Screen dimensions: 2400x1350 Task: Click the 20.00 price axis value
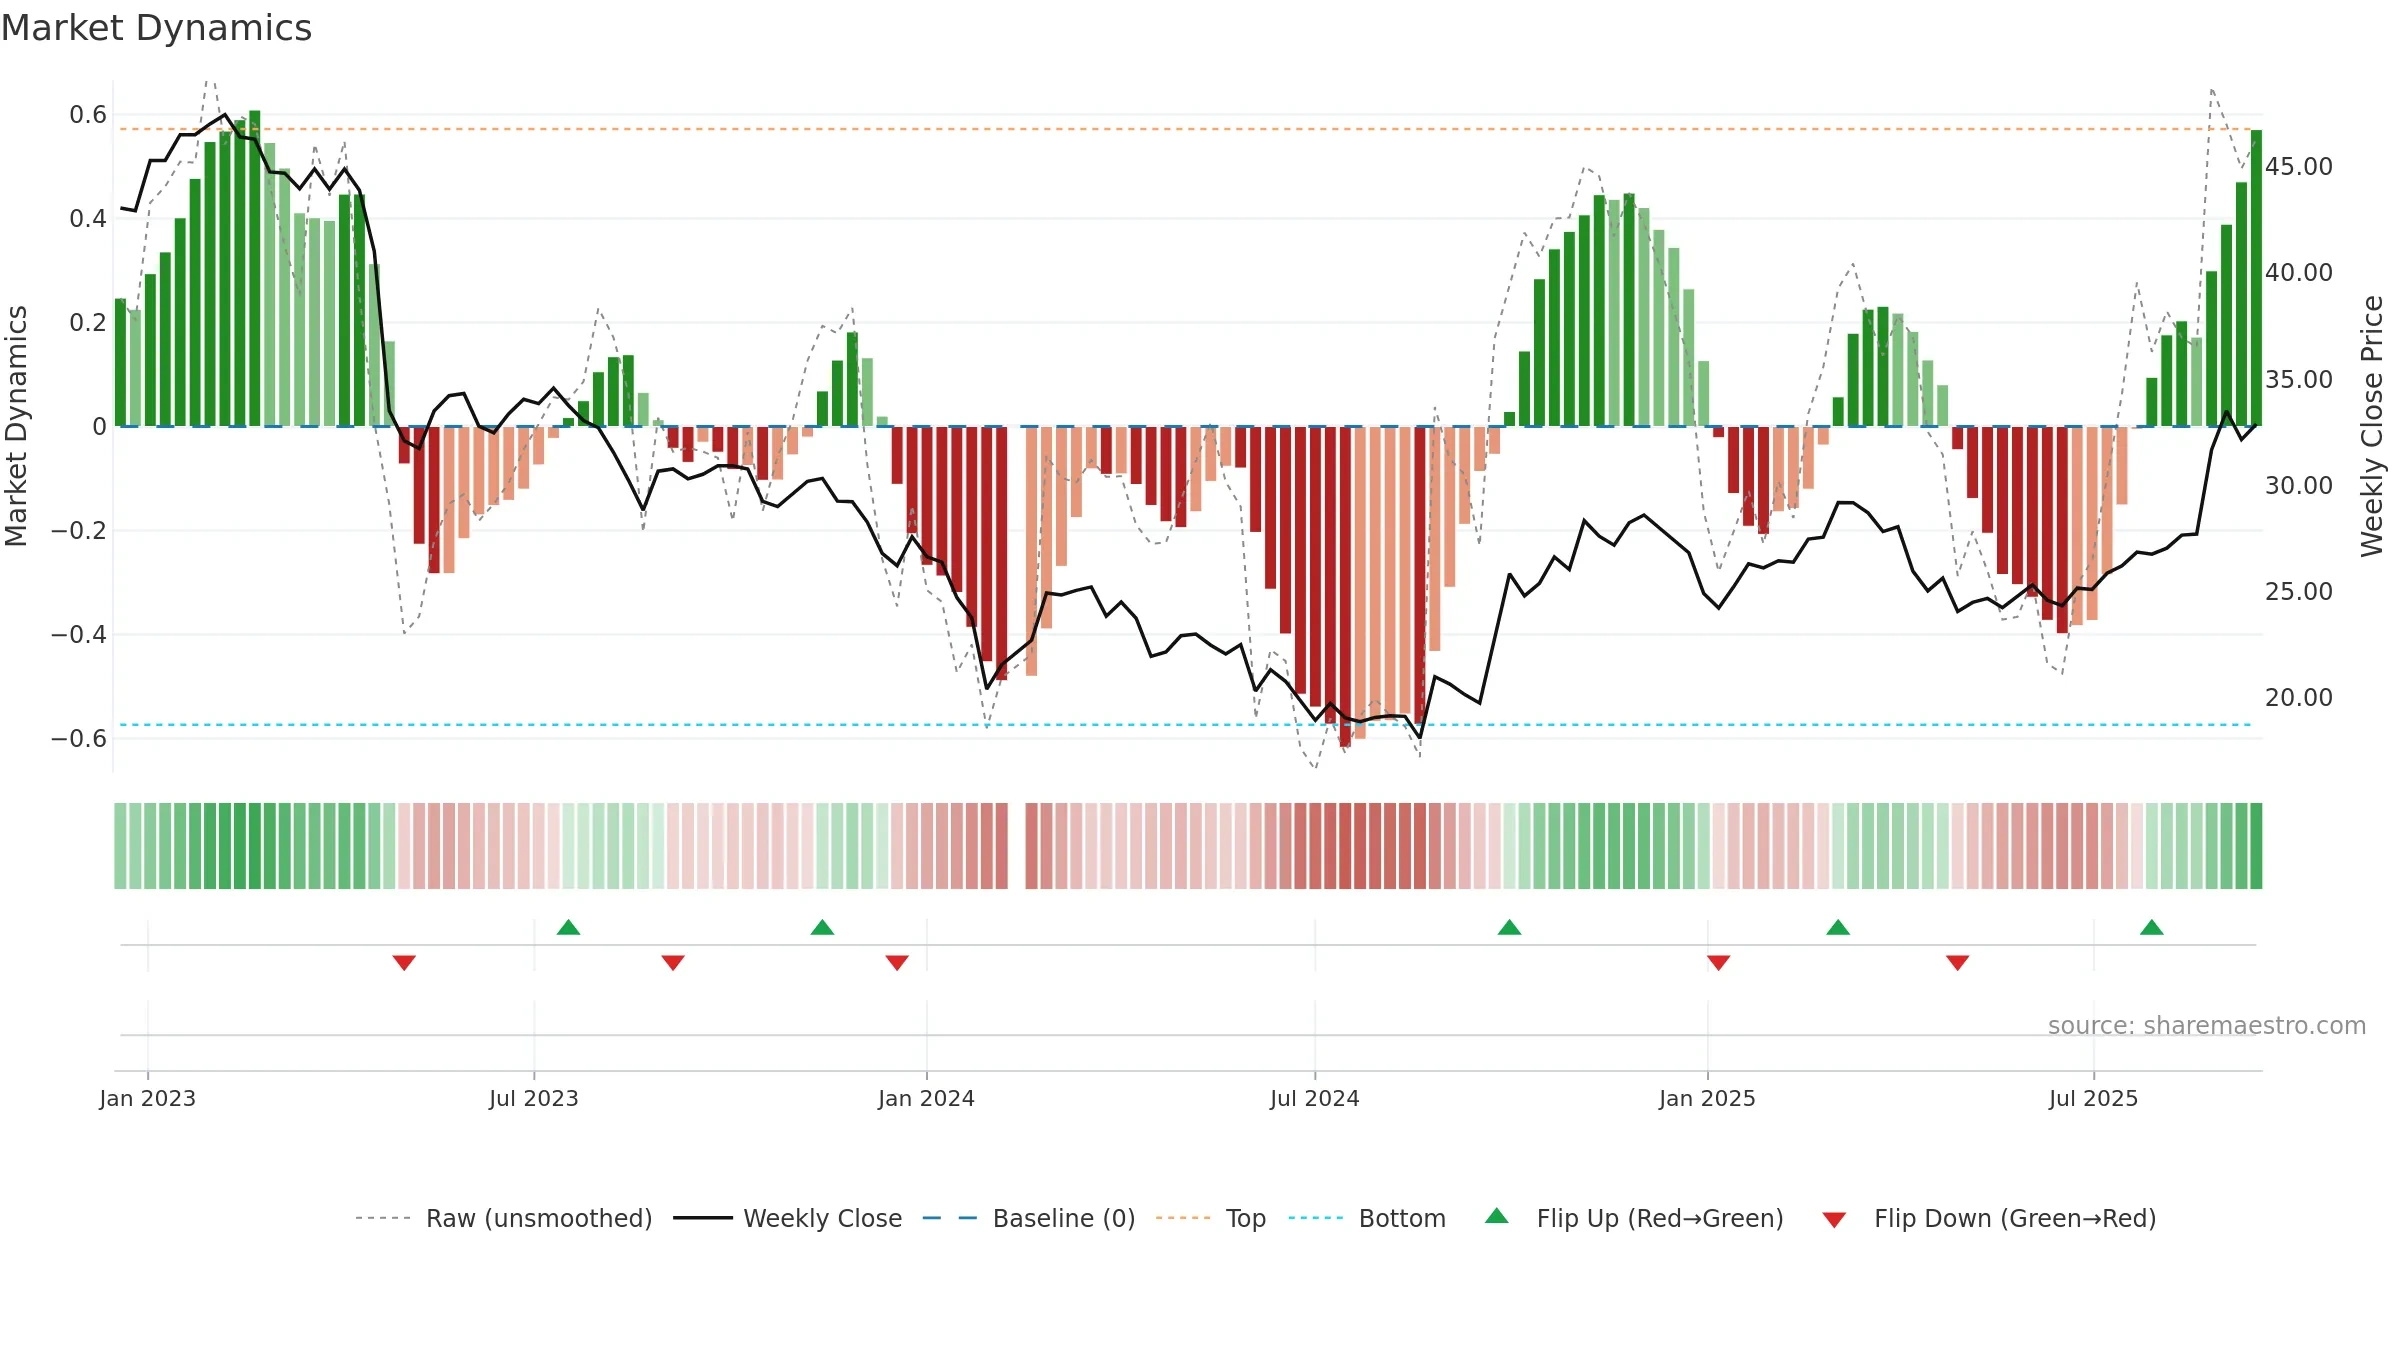click(2299, 697)
